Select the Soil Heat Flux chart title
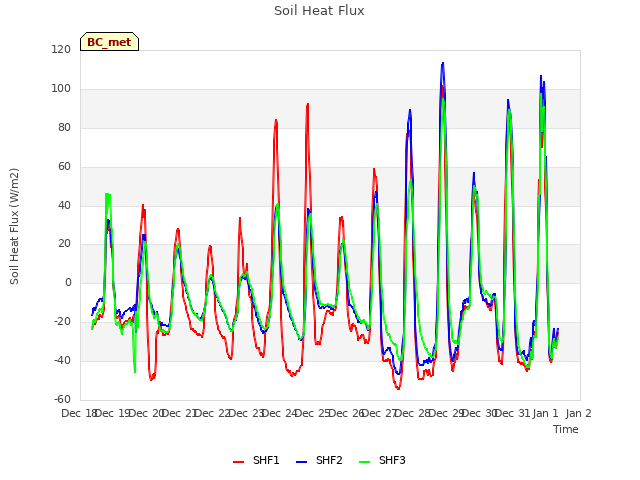Viewport: 640px width, 480px height. point(319,11)
